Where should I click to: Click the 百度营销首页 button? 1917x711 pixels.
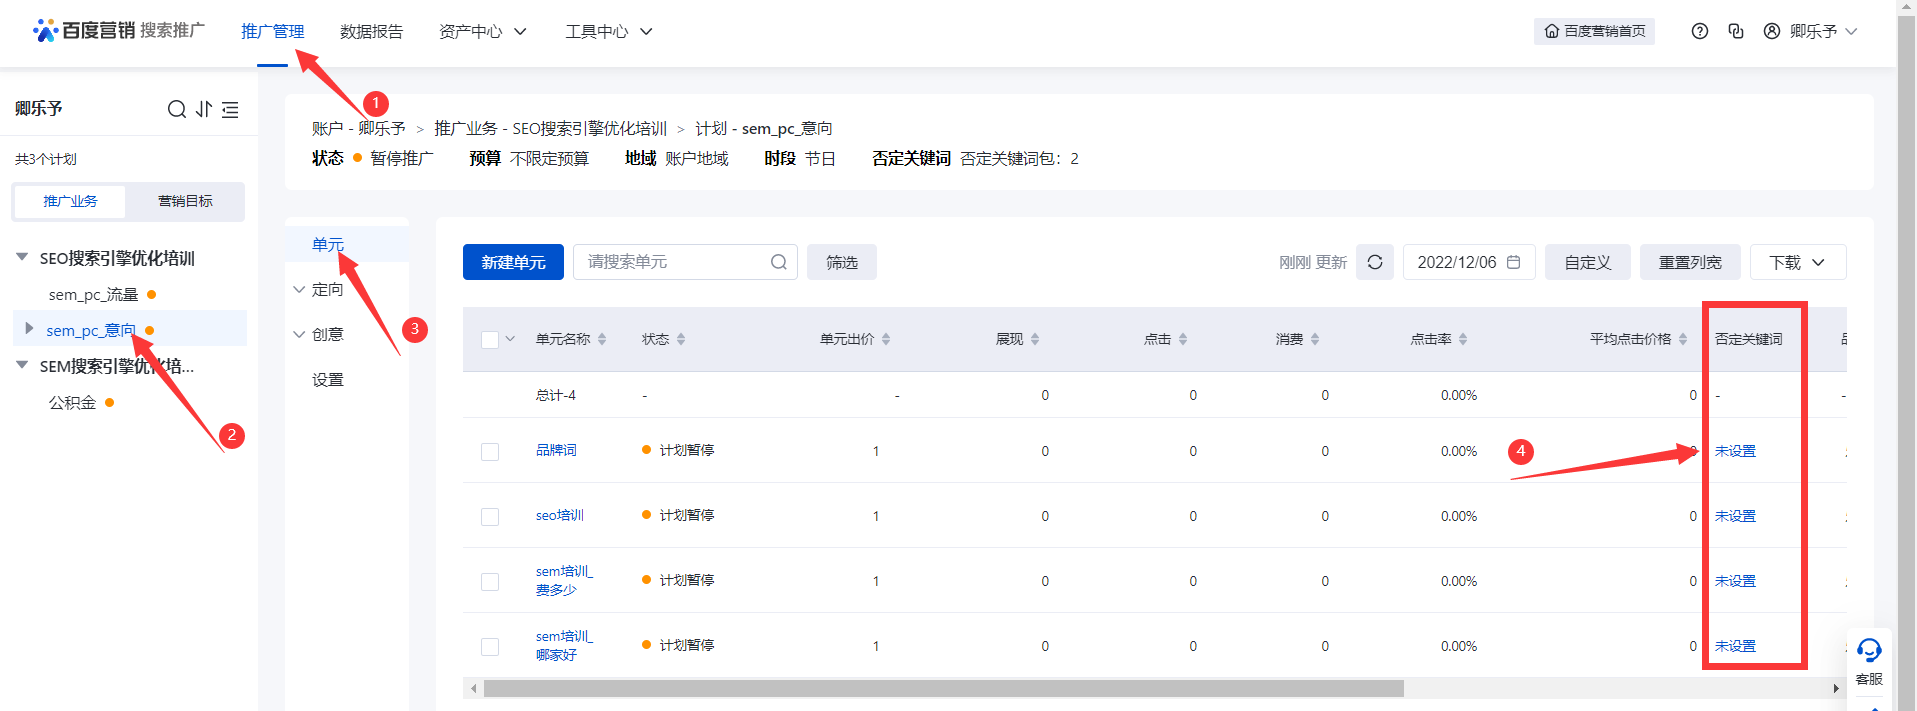click(x=1594, y=31)
